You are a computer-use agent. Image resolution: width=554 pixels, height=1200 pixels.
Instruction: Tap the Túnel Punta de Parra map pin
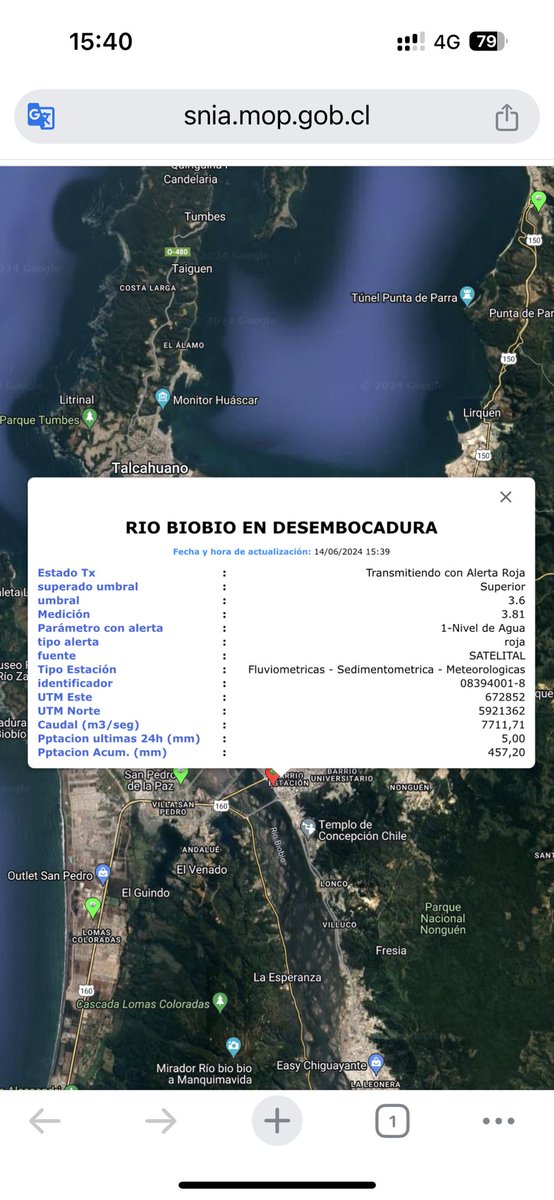[x=466, y=296]
